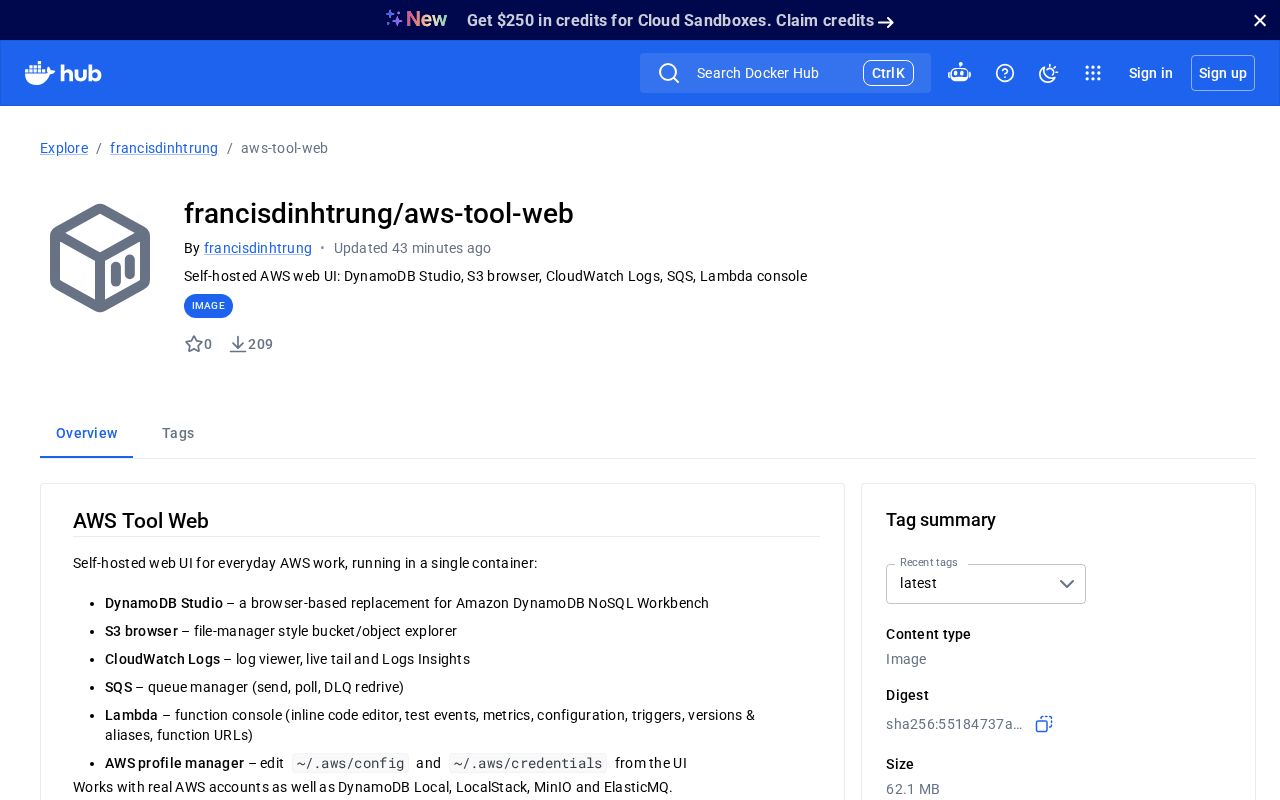
Task: Click the star rating icon
Action: point(194,344)
